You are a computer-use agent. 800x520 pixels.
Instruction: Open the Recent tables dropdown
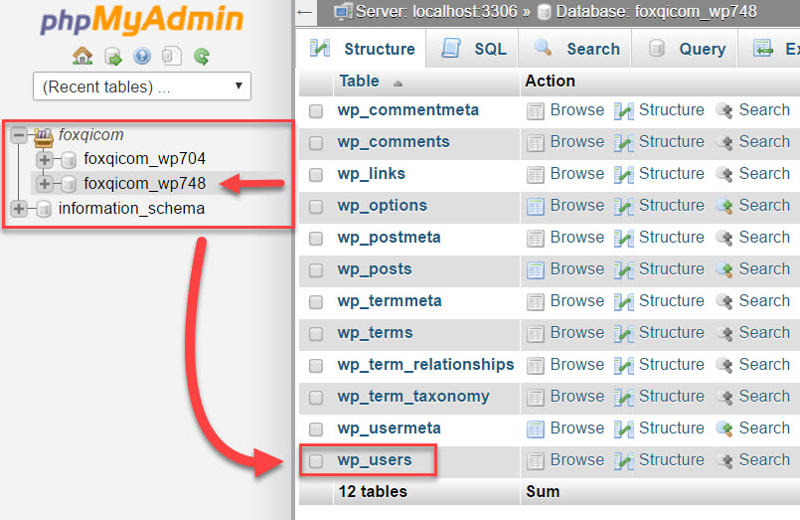pyautogui.click(x=142, y=86)
